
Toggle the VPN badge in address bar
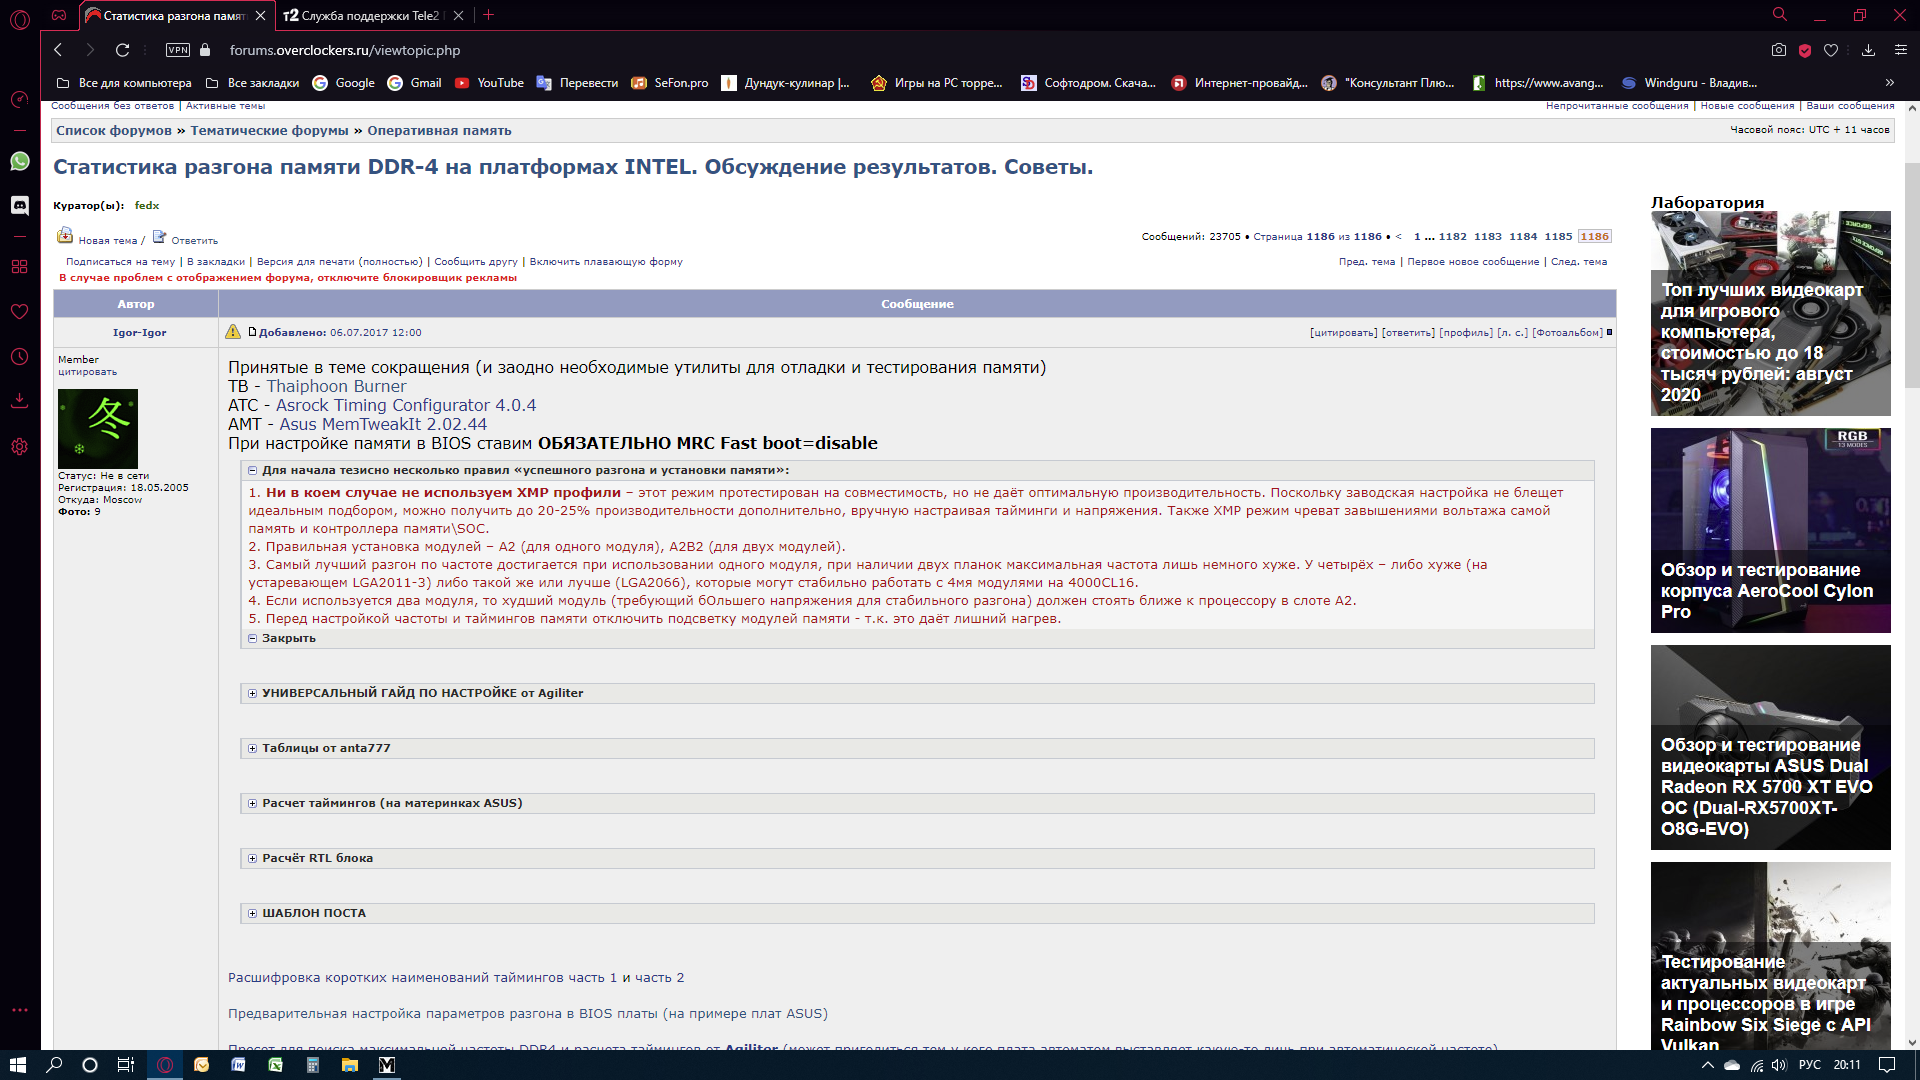pos(177,50)
